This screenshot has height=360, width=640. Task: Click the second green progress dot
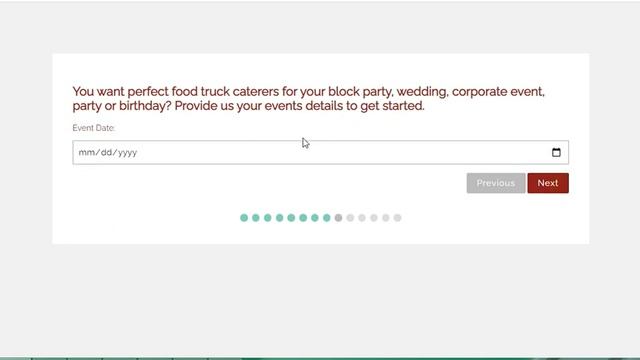[x=256, y=218]
